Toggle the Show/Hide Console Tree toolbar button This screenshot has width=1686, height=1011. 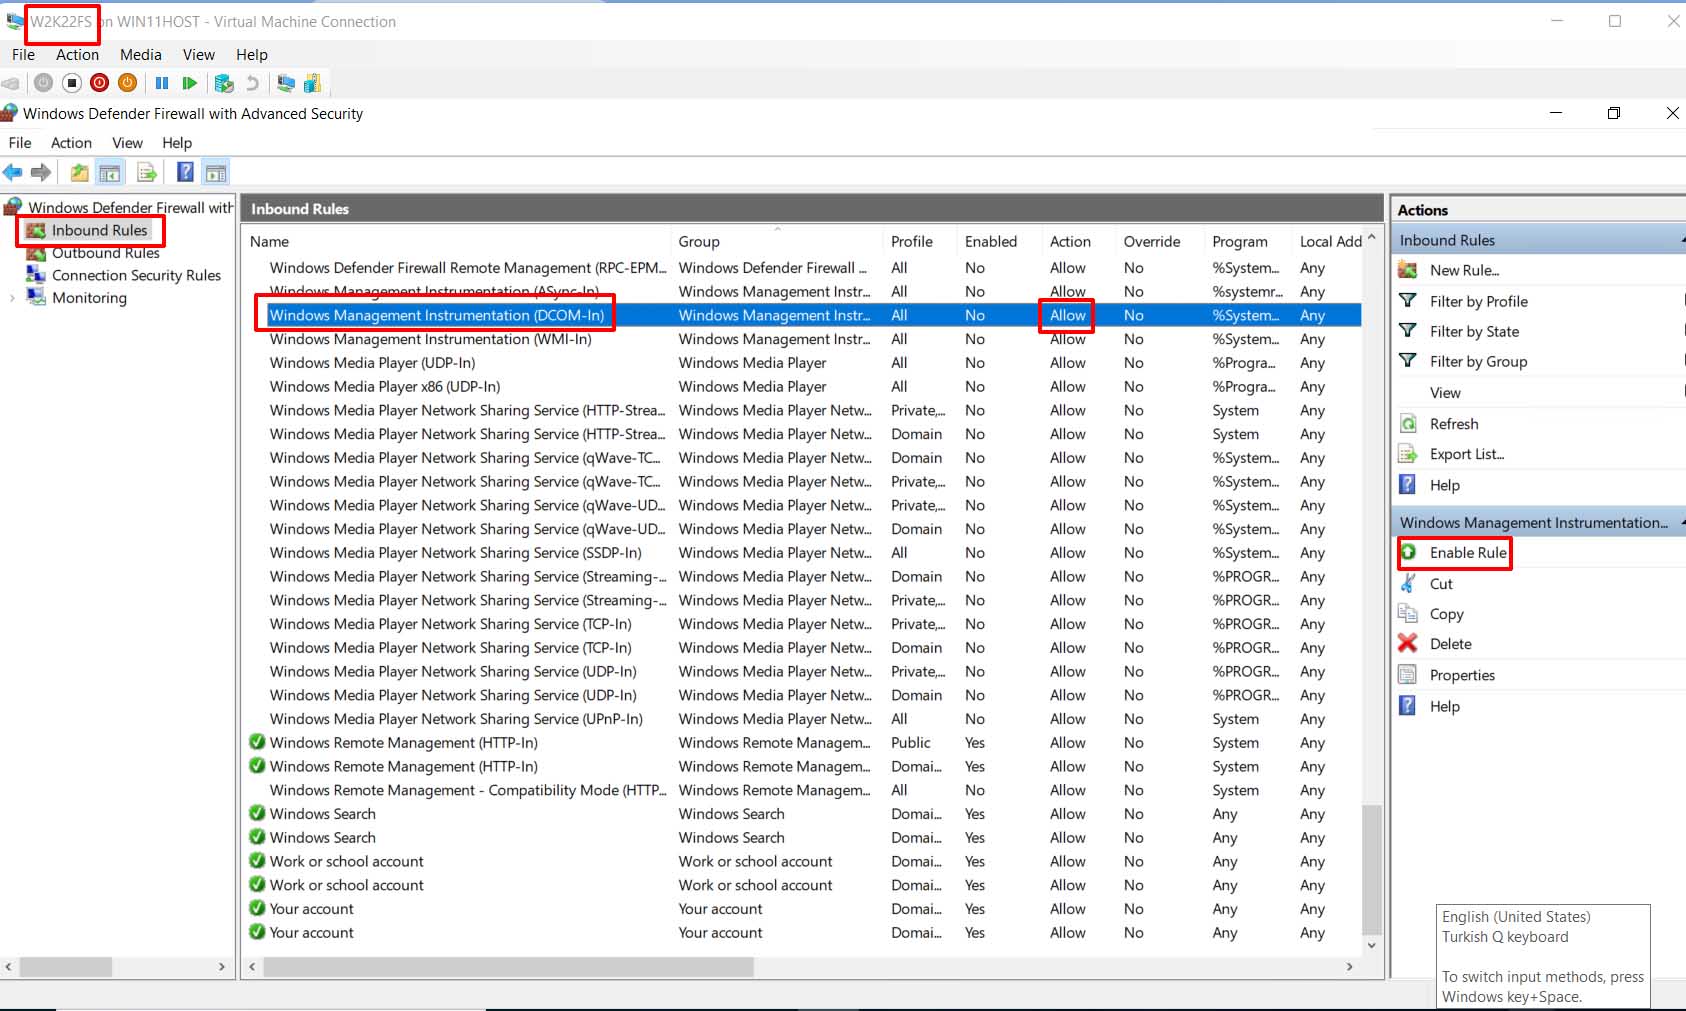click(109, 173)
